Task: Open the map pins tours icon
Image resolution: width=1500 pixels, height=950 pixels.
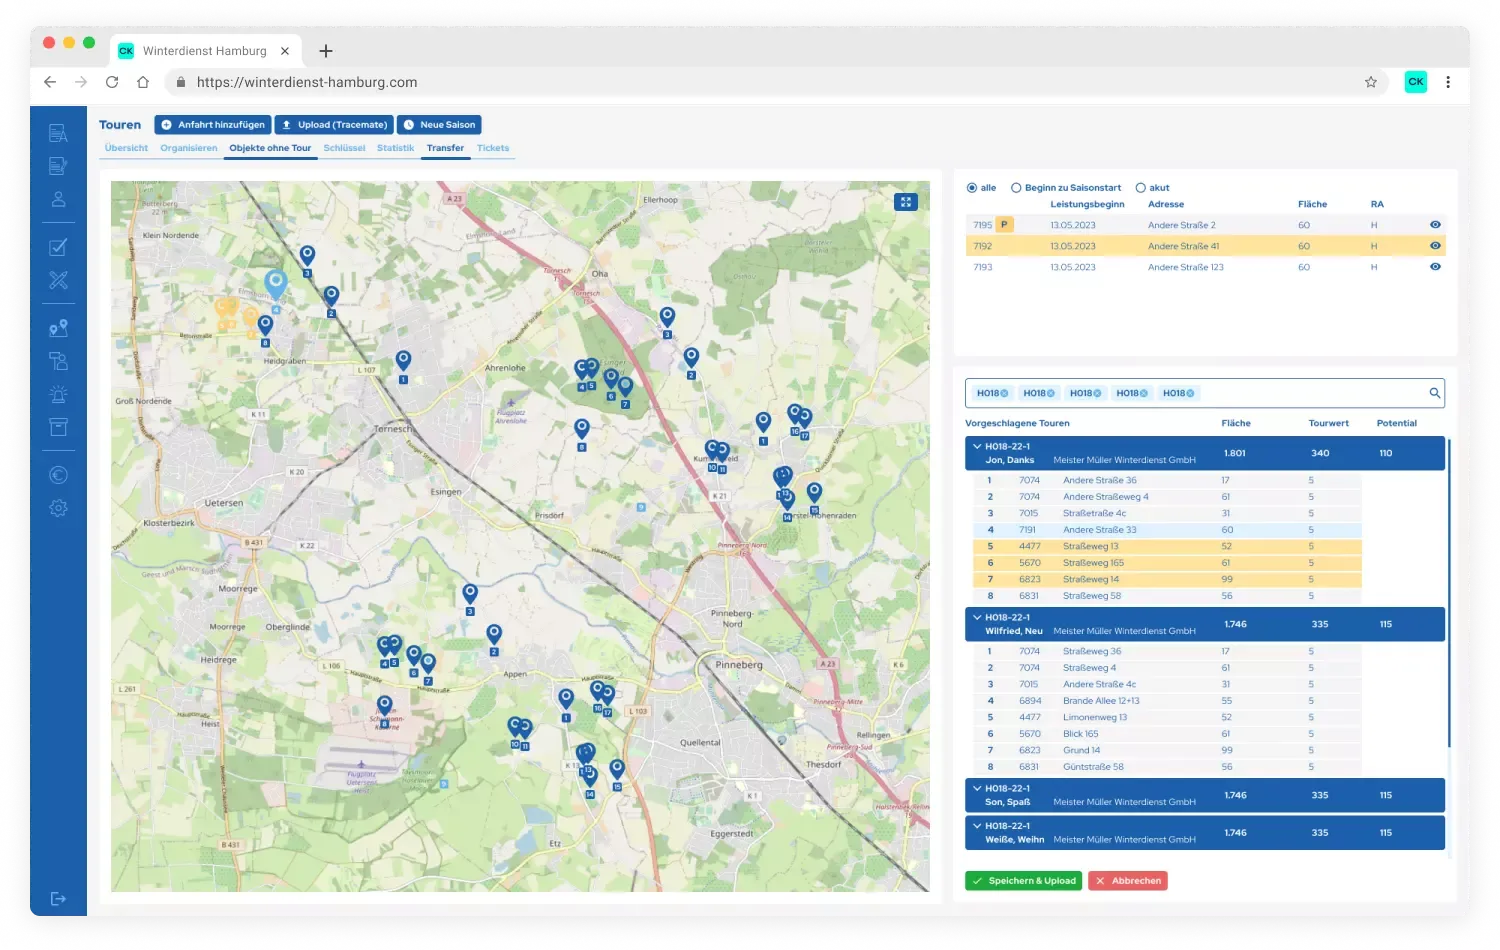Action: click(58, 328)
